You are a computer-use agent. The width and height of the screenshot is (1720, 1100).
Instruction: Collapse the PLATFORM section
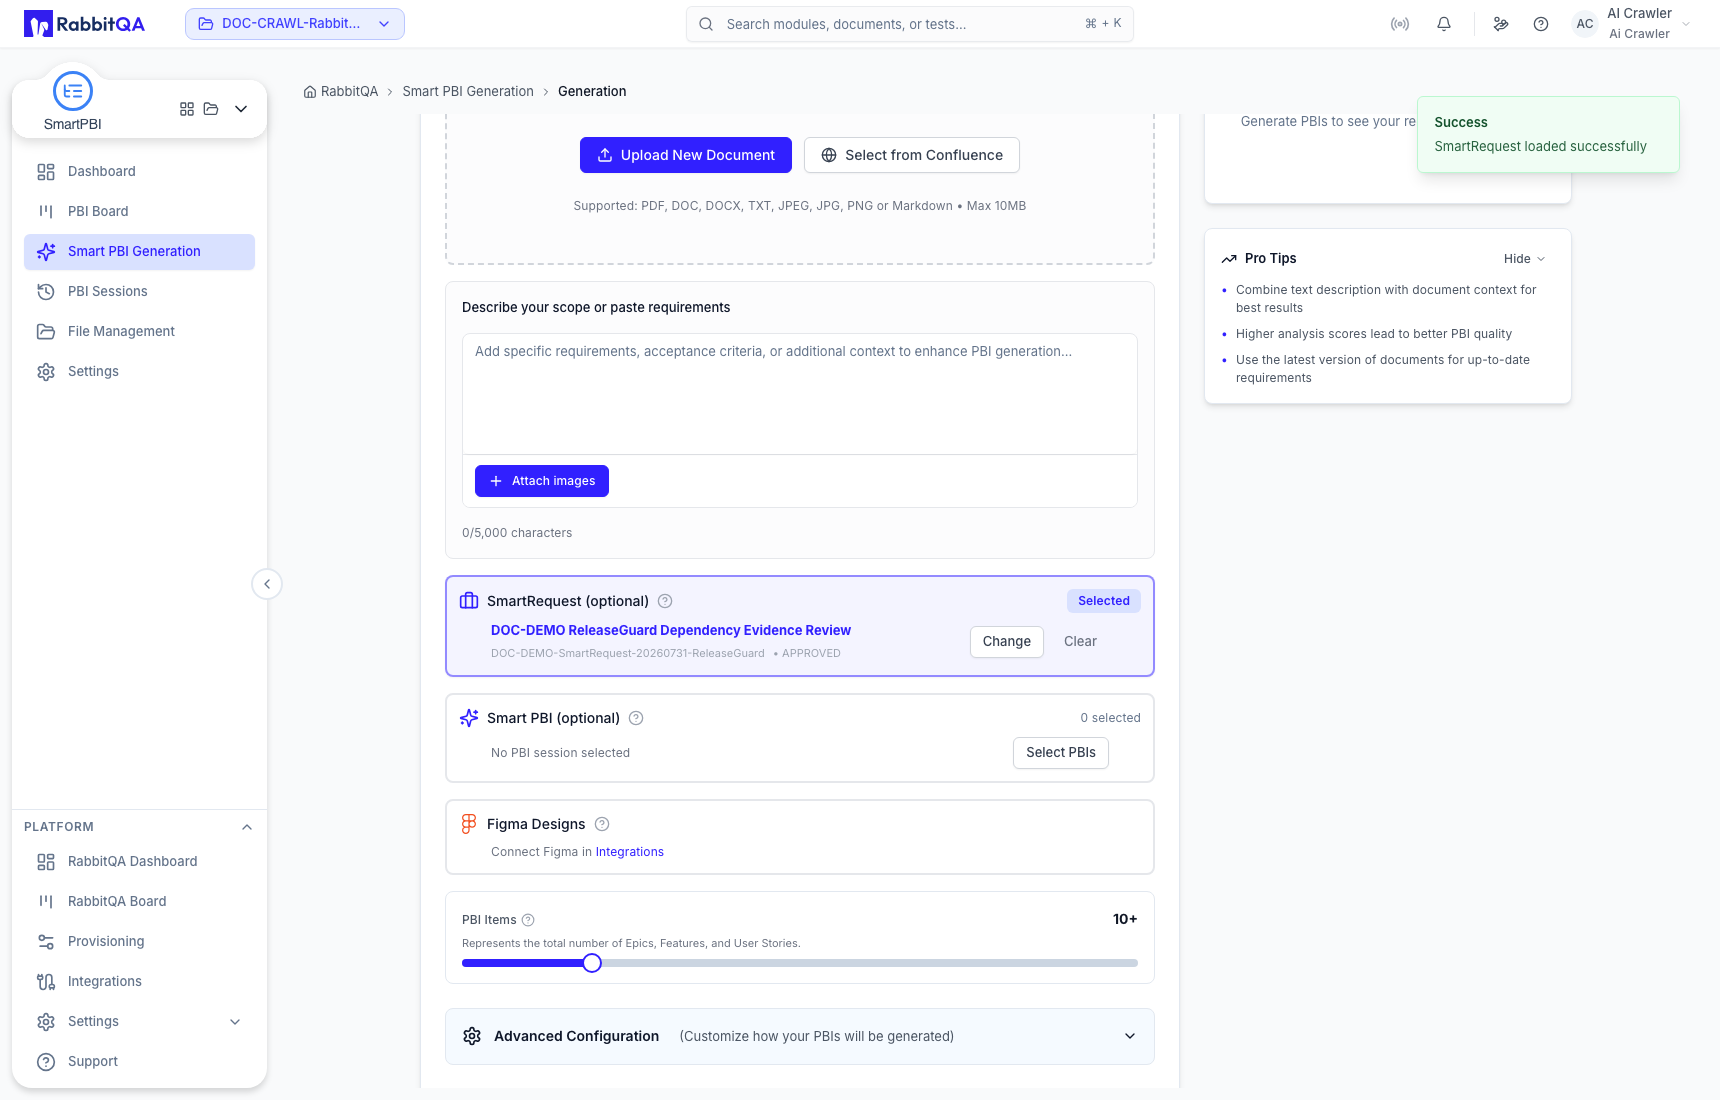click(247, 827)
